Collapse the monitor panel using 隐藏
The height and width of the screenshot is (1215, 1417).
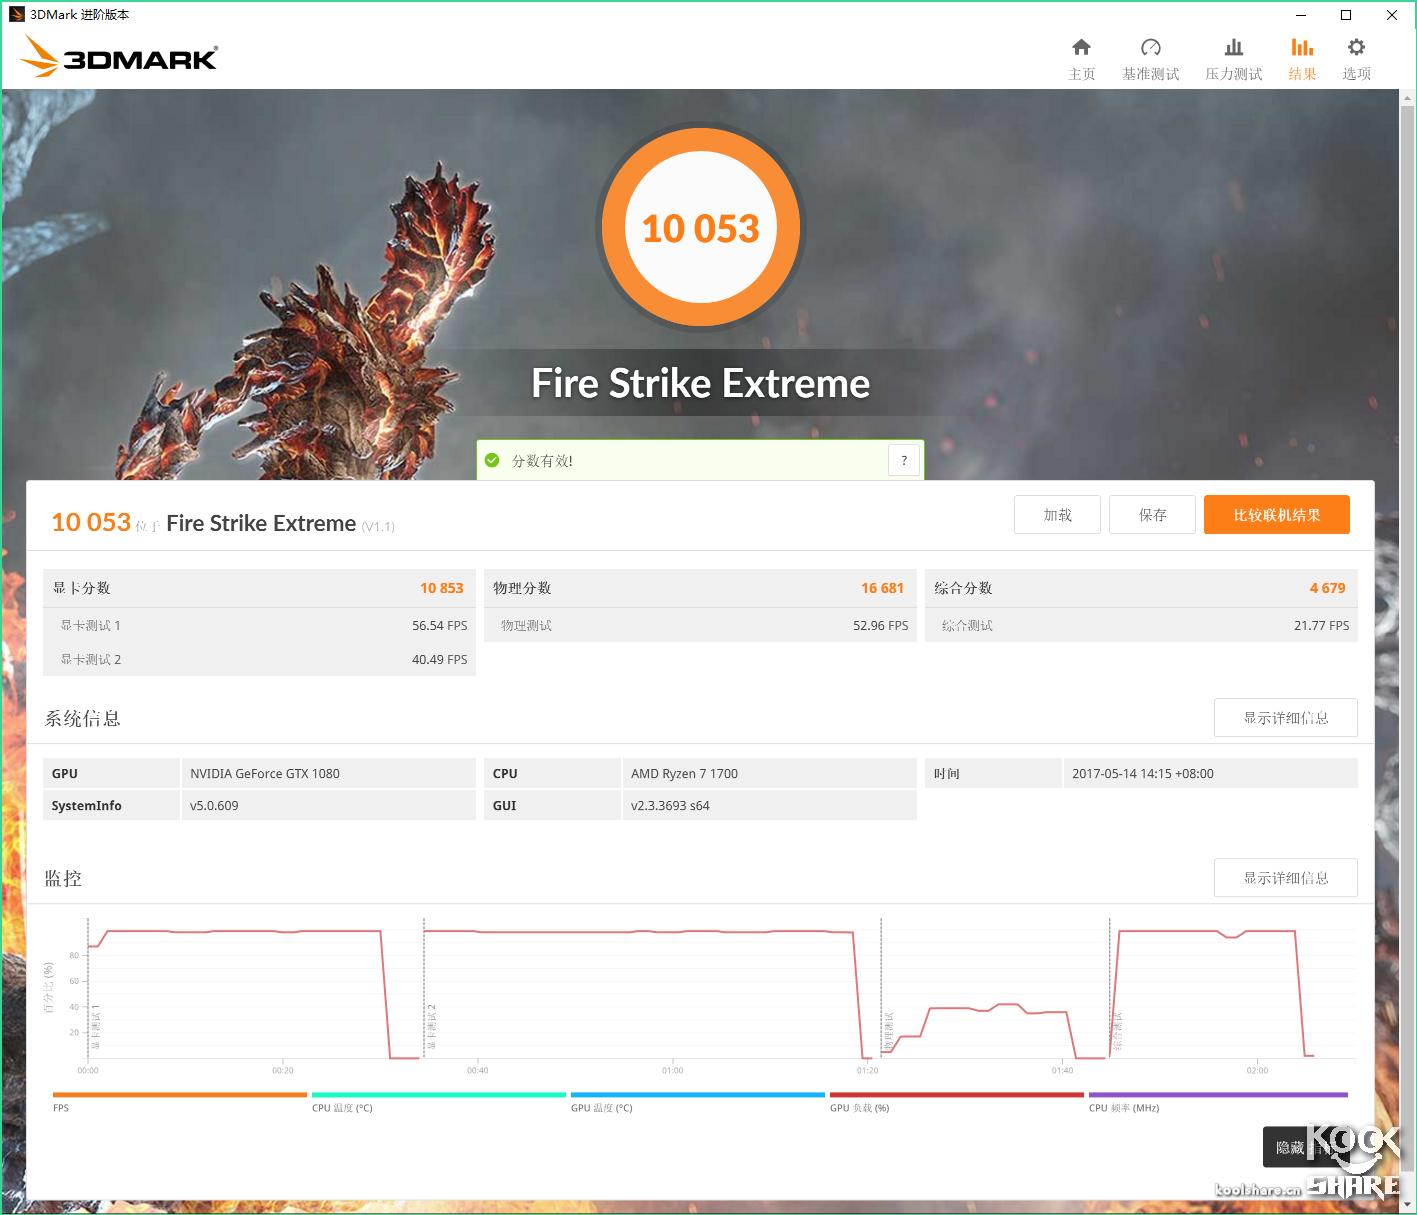1293,1147
